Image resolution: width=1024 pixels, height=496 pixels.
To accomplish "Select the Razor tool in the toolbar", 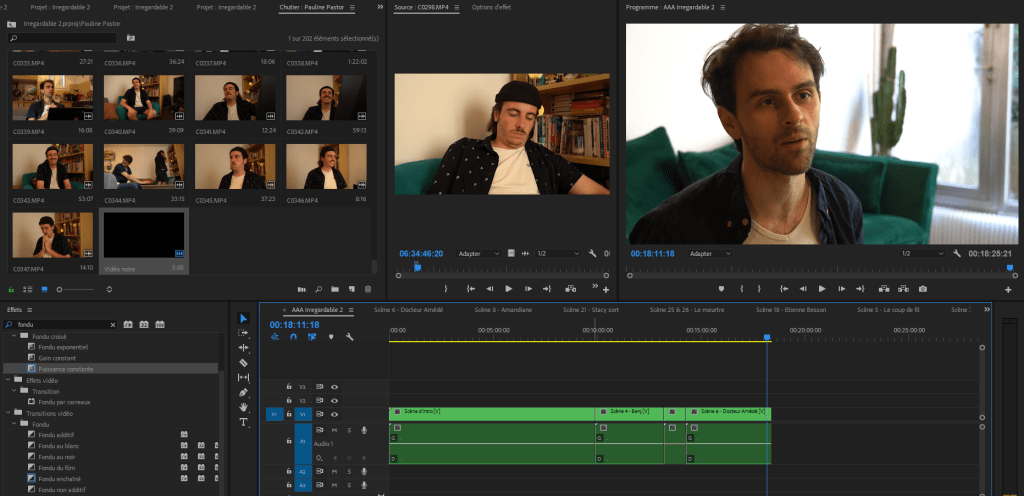I will click(x=243, y=362).
